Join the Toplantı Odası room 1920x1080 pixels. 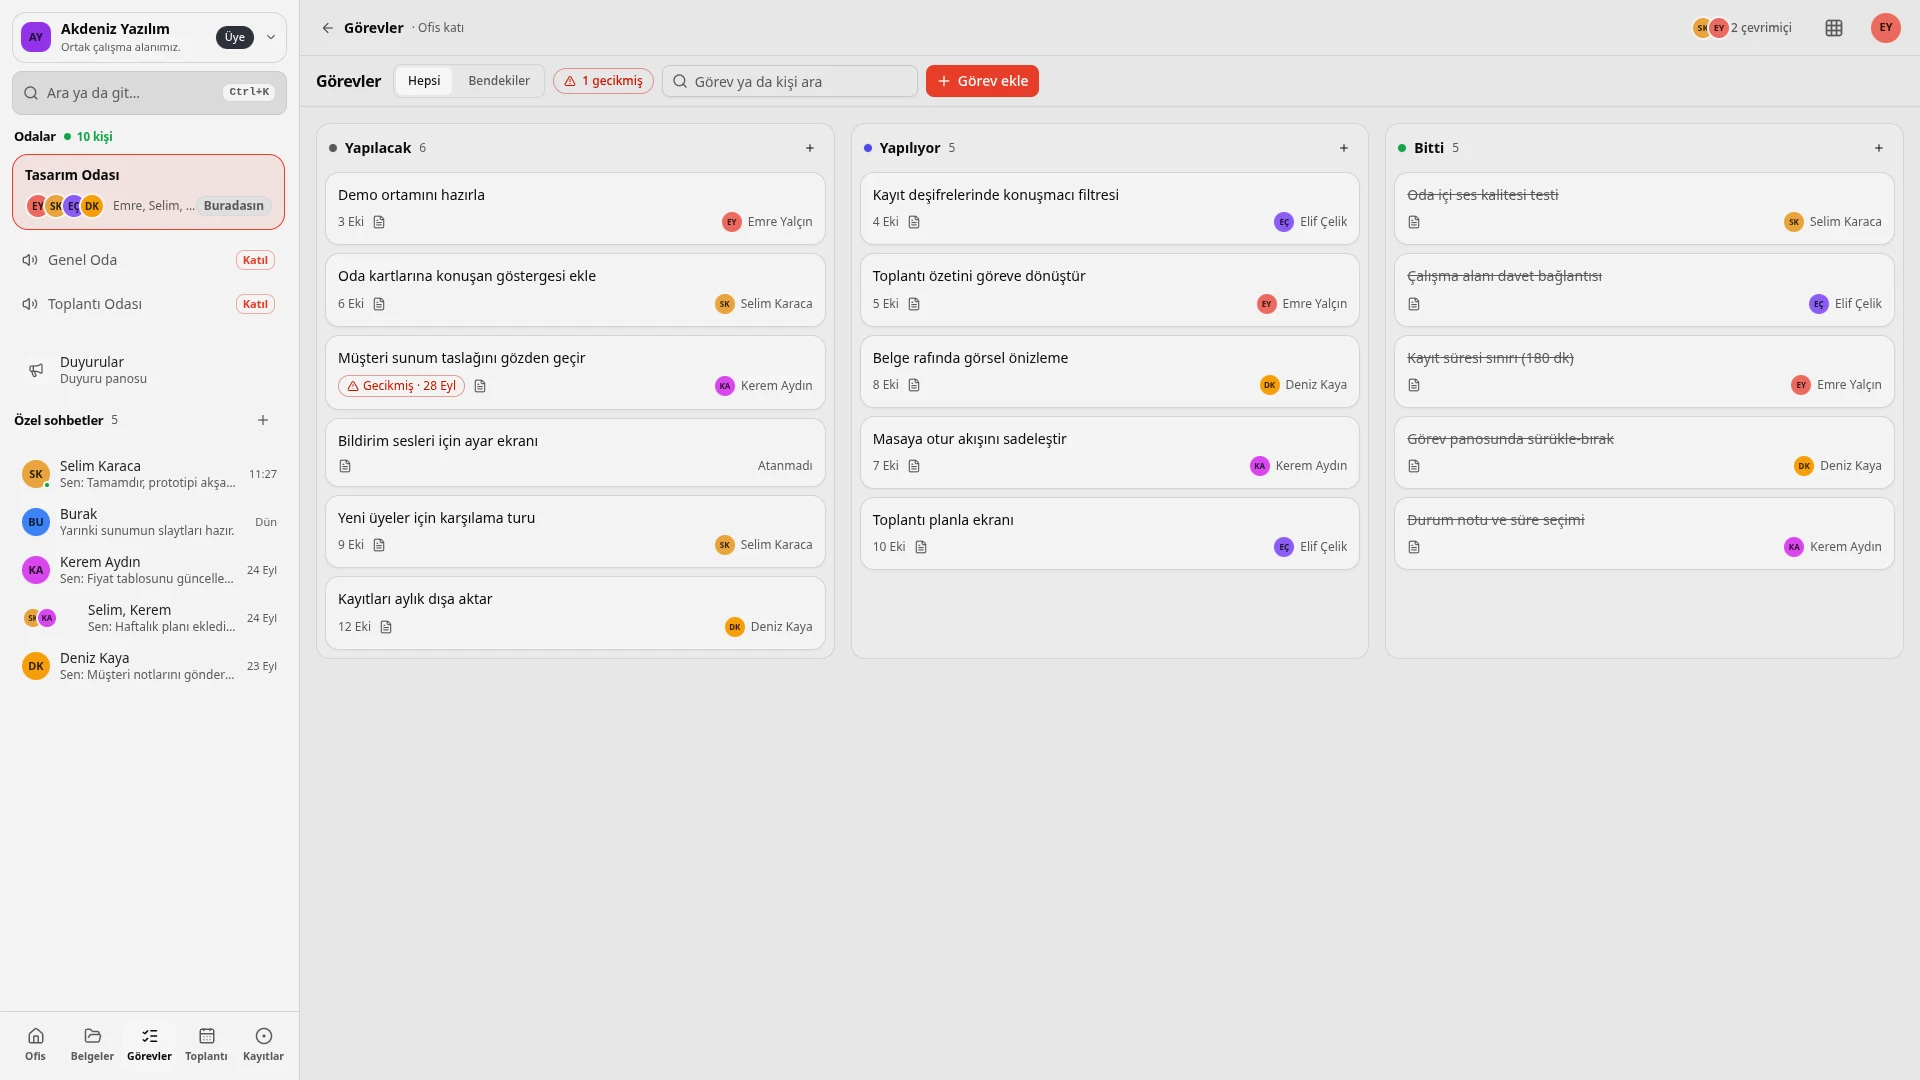(255, 304)
